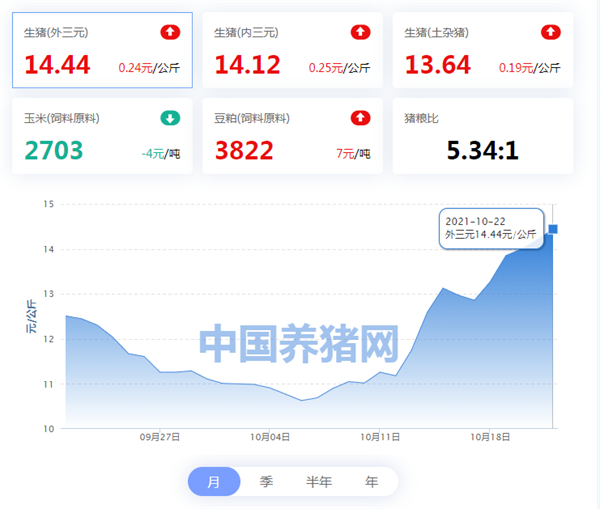Viewport: 600px width, 509px height.
Task: Click the 0.25元/公斤 change text
Action: tap(339, 68)
